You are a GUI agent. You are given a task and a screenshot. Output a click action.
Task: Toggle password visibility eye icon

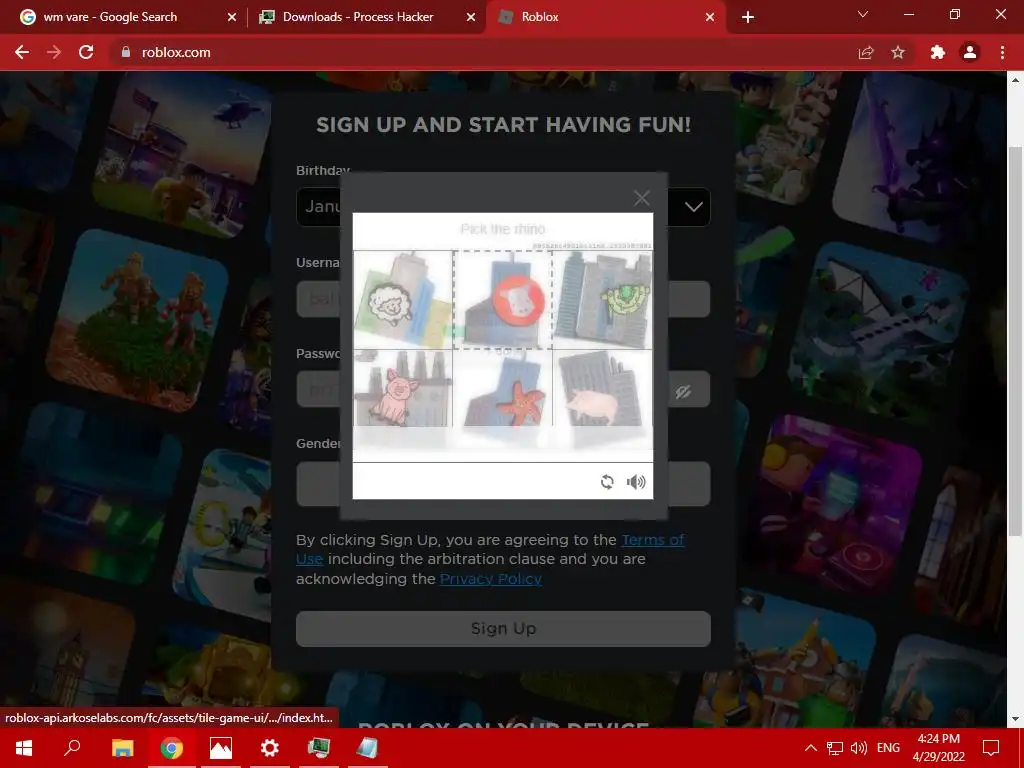tap(683, 391)
